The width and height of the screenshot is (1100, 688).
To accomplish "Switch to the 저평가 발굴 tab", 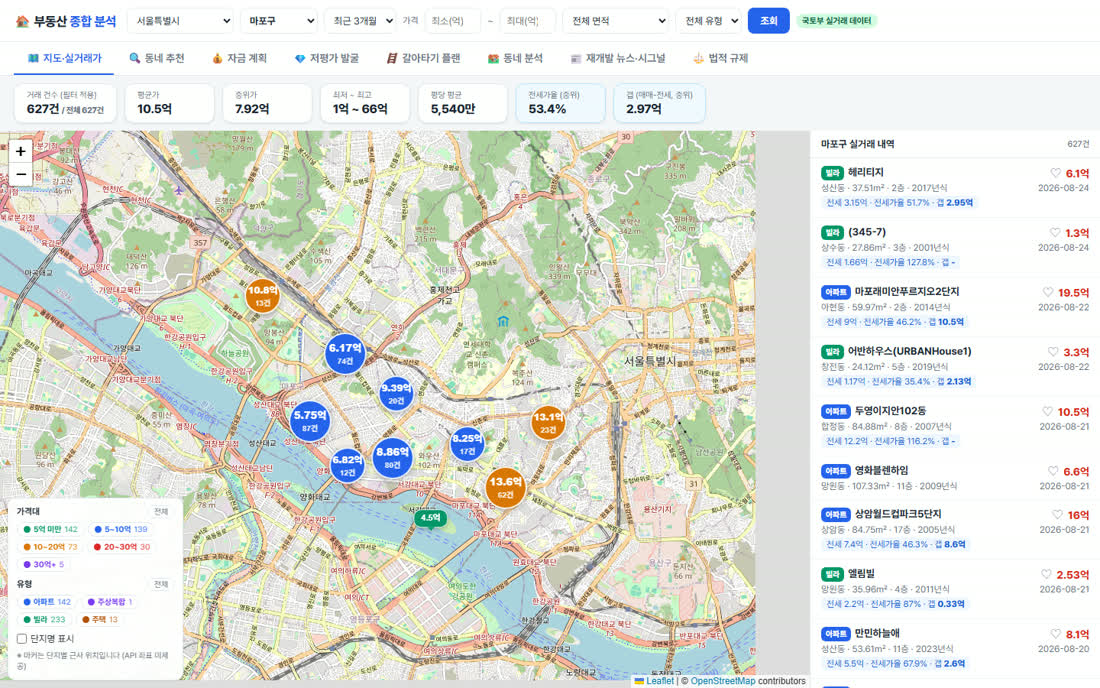I will point(326,58).
